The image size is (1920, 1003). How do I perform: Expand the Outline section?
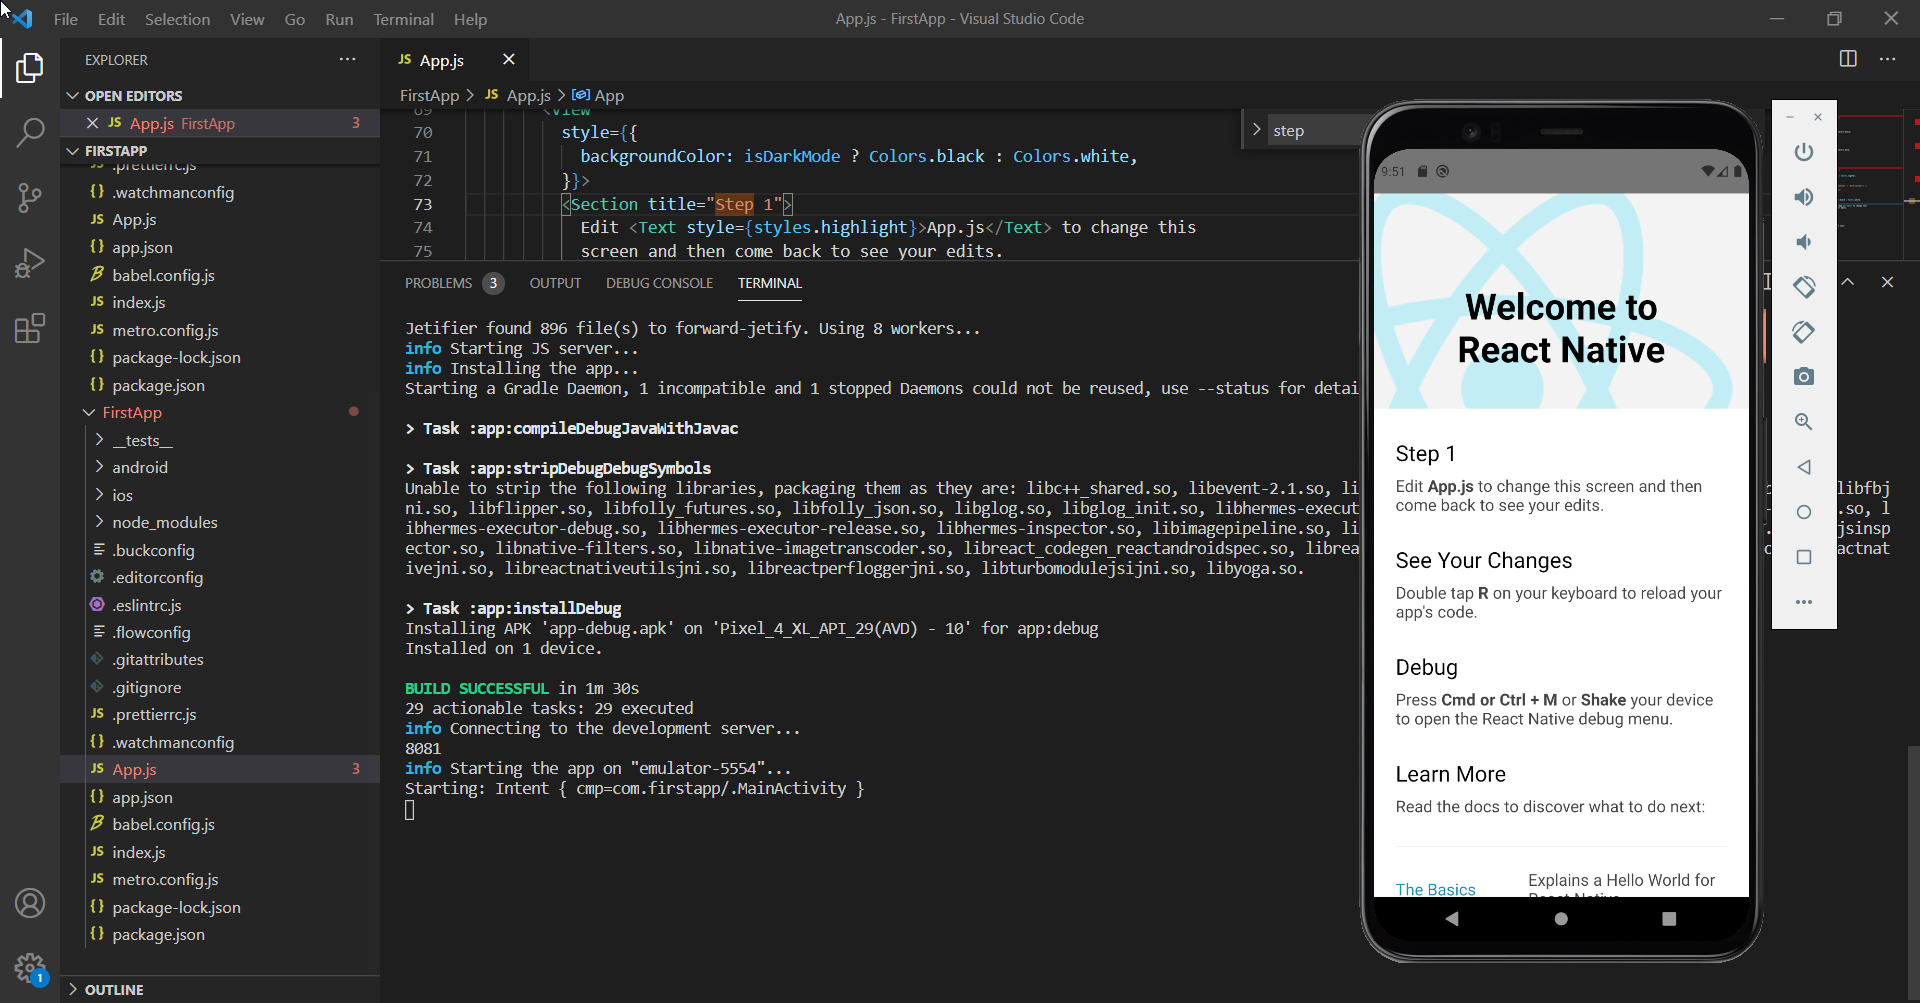[x=220, y=989]
